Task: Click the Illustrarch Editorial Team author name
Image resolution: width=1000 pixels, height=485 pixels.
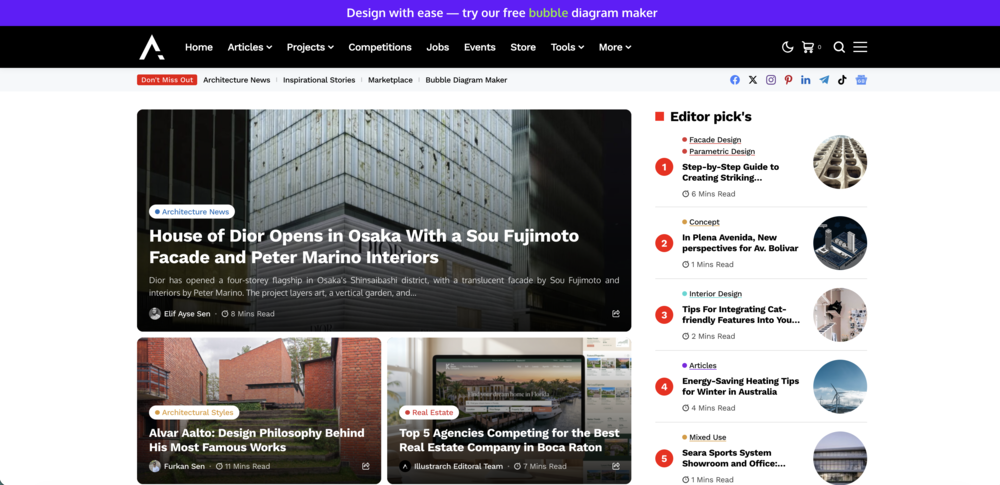Action: click(x=458, y=466)
